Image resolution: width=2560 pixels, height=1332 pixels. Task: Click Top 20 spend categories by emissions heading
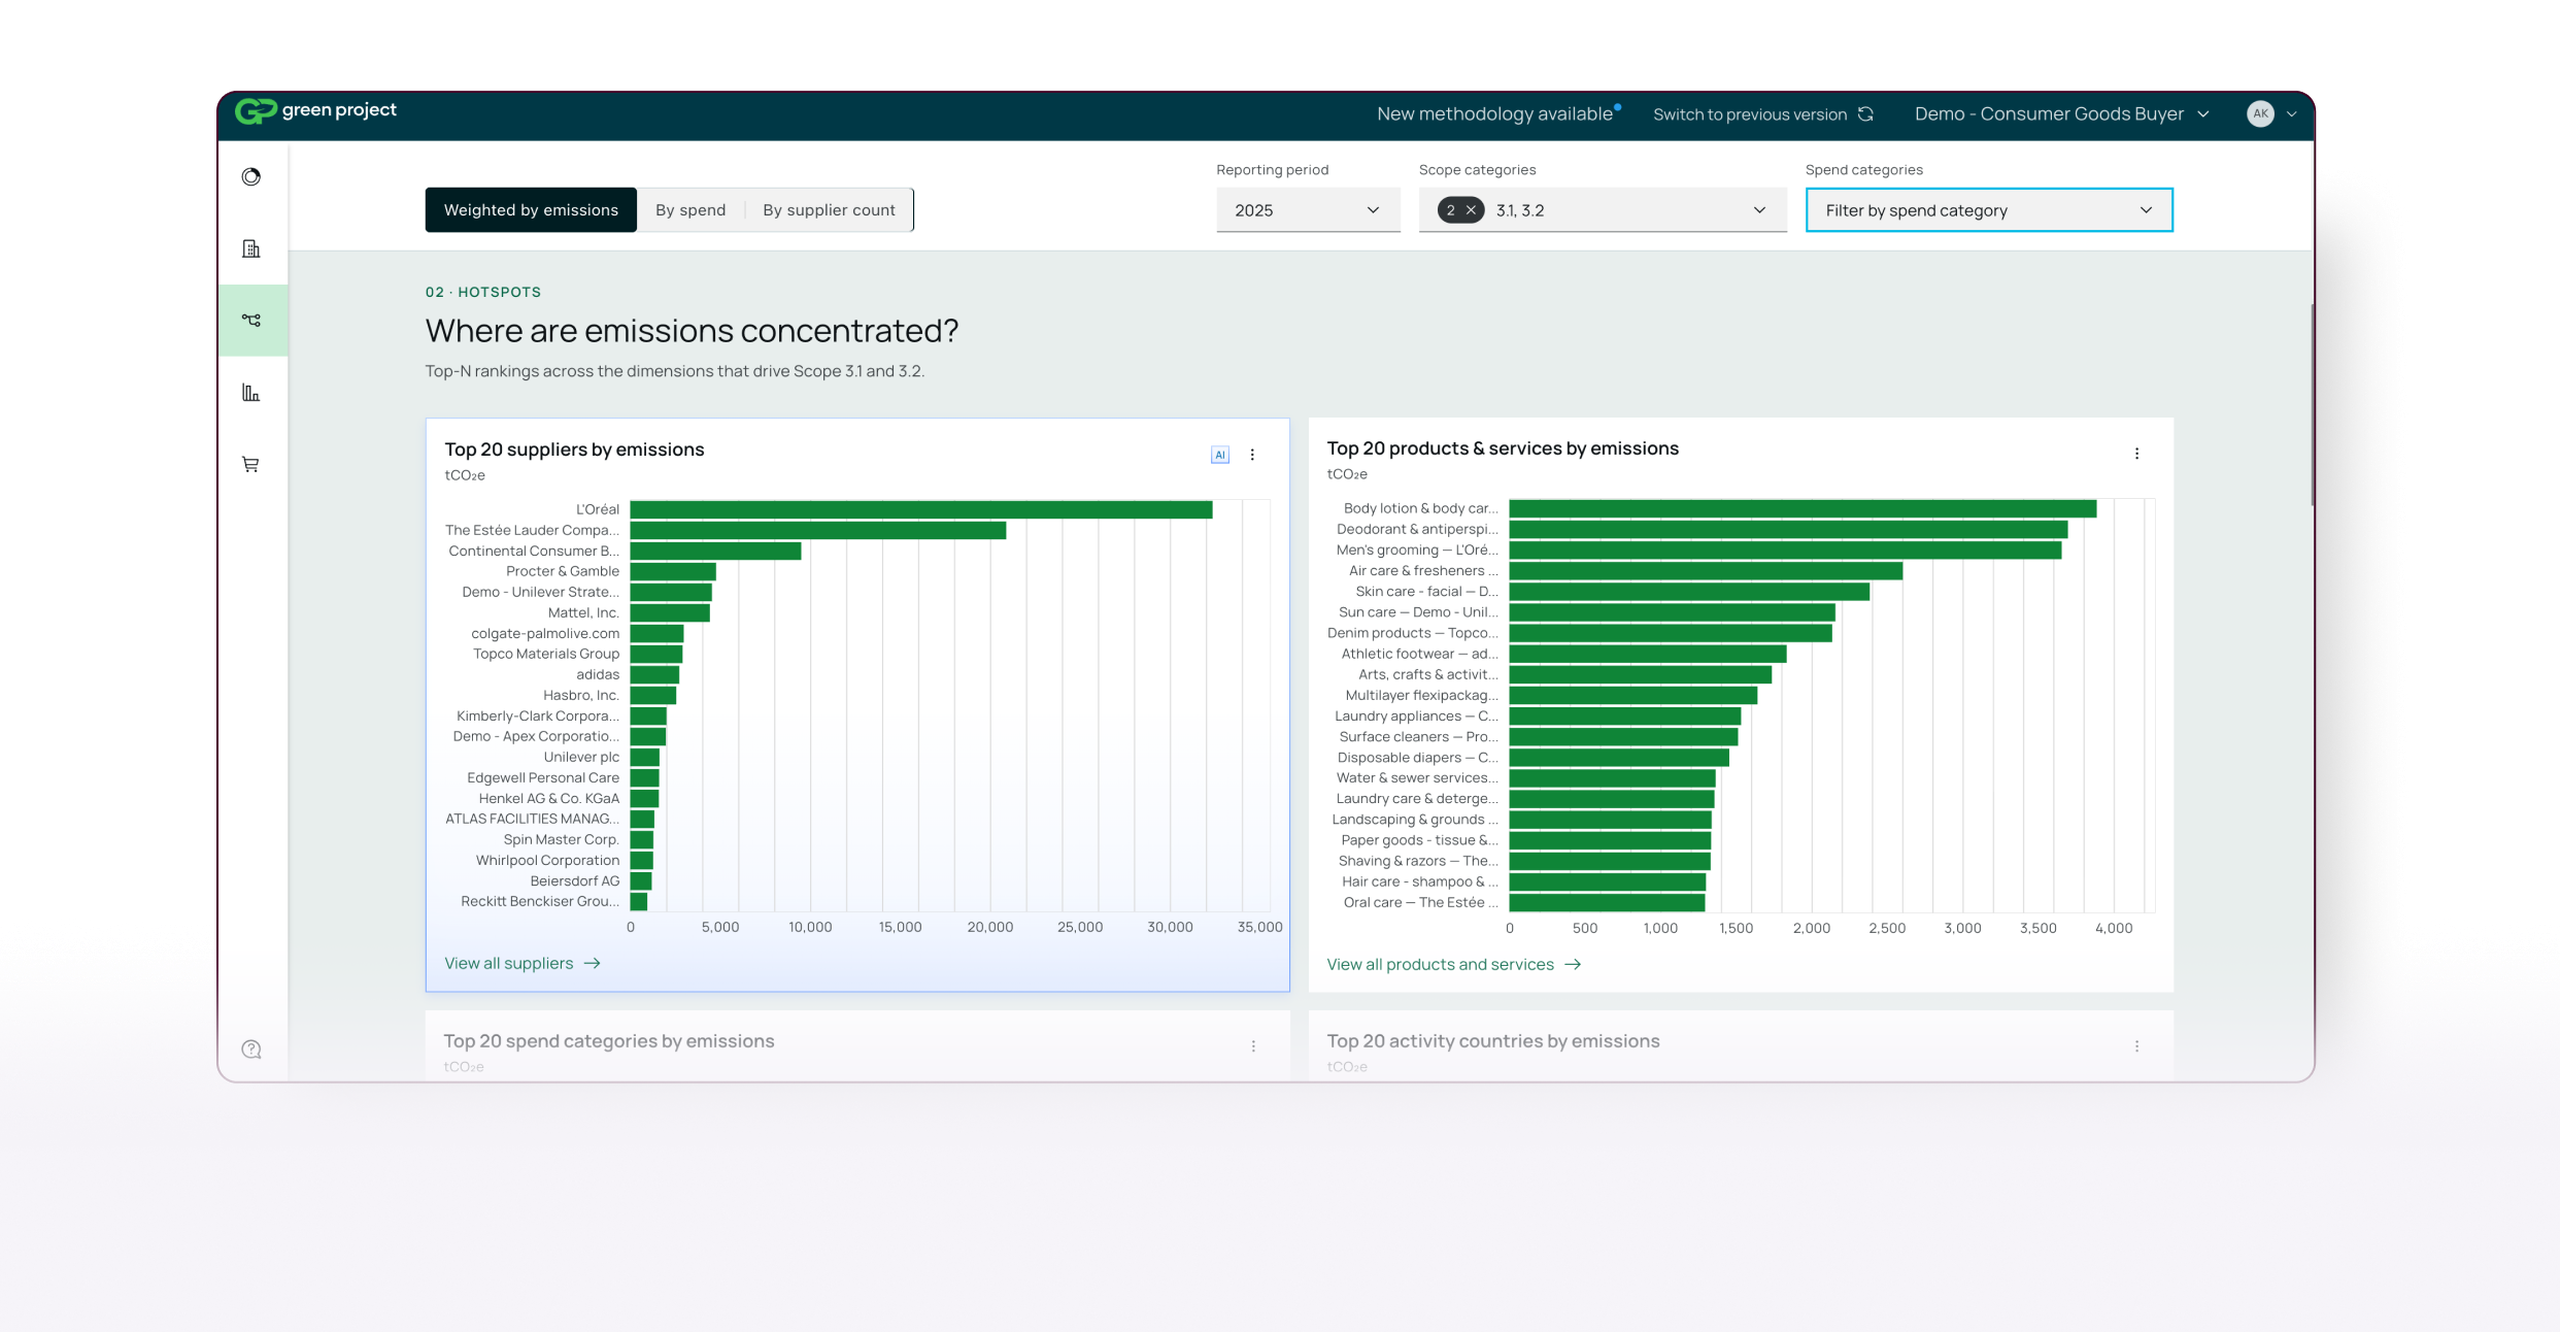pyautogui.click(x=609, y=1041)
